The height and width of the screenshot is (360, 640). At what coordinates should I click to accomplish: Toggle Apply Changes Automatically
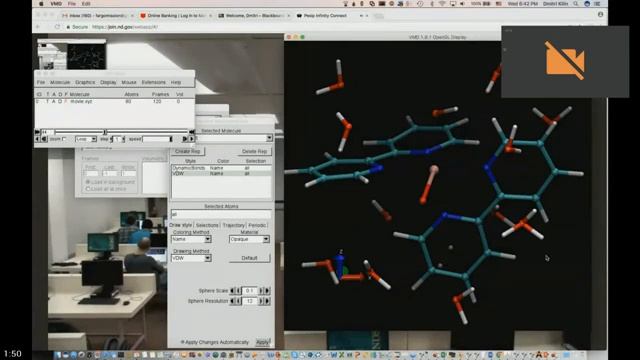[x=215, y=342]
